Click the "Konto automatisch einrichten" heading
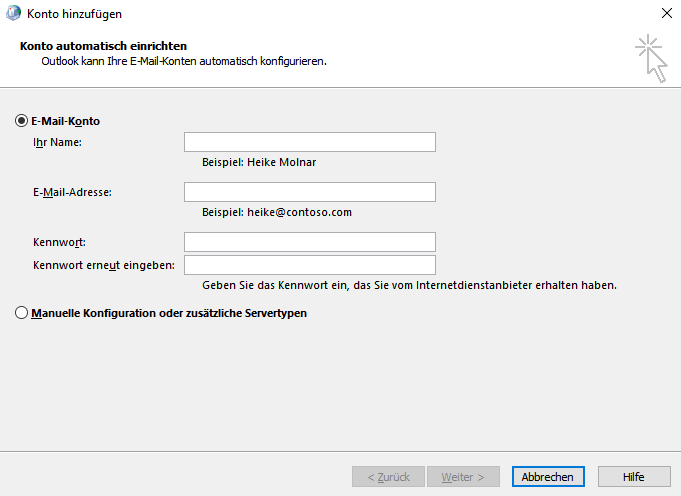This screenshot has width=681, height=496. point(103,46)
